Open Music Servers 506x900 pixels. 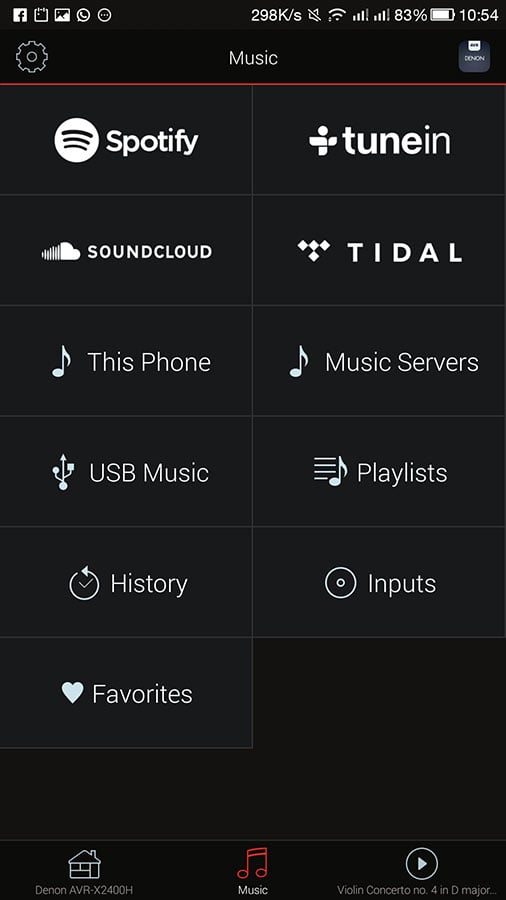tap(379, 362)
